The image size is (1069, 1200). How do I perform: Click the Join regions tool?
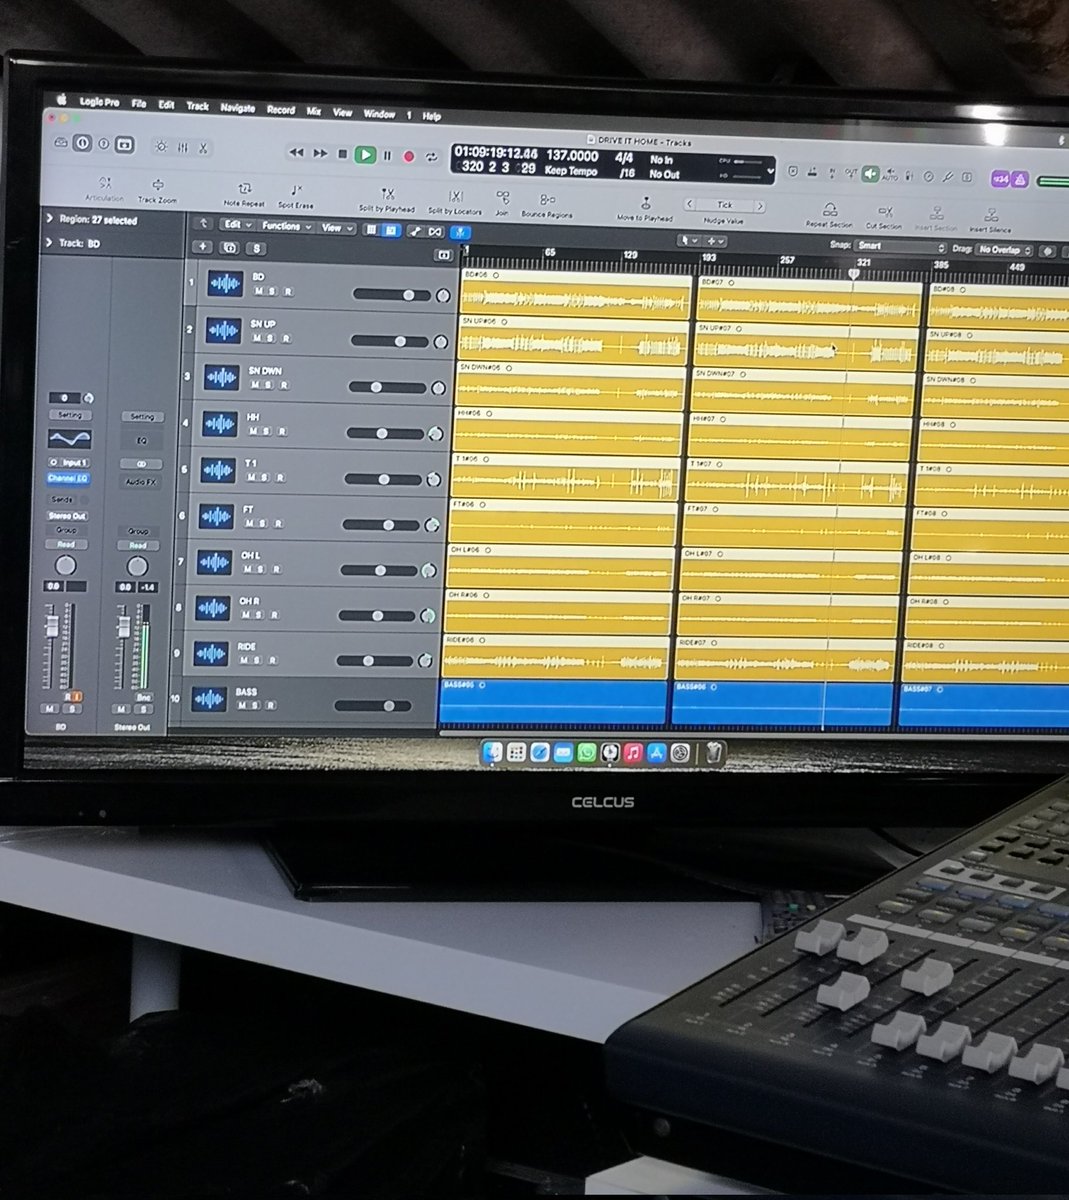point(502,203)
